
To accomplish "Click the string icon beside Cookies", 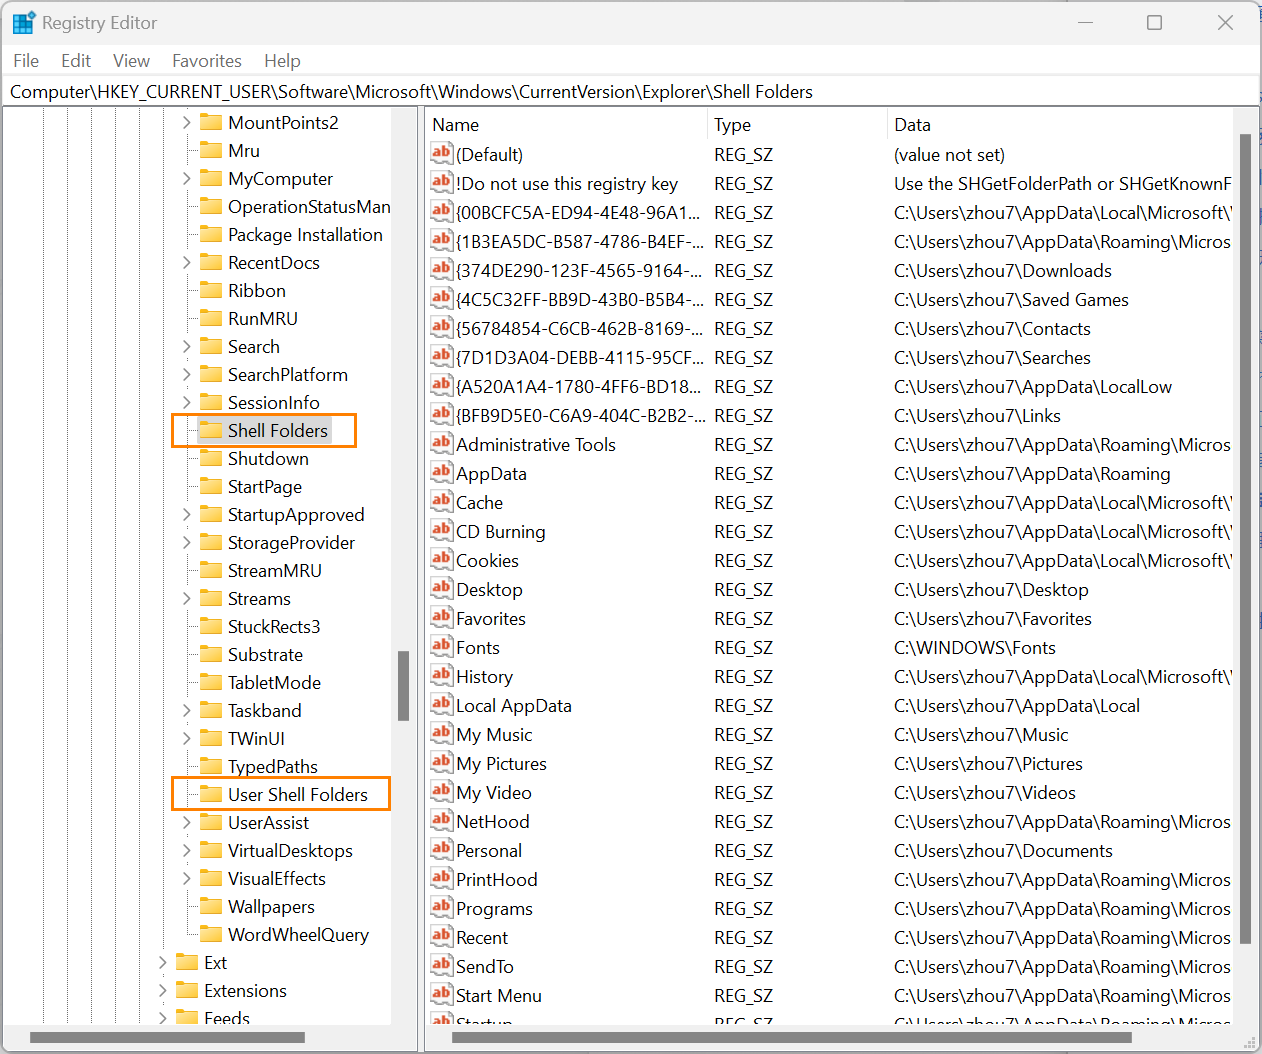I will pyautogui.click(x=442, y=559).
